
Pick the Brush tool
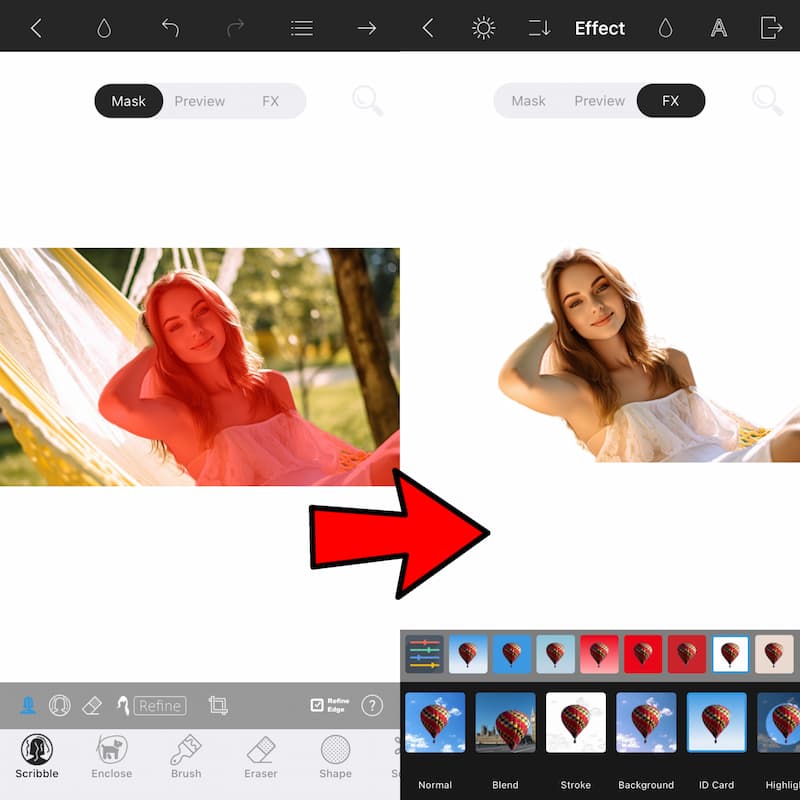tap(186, 755)
